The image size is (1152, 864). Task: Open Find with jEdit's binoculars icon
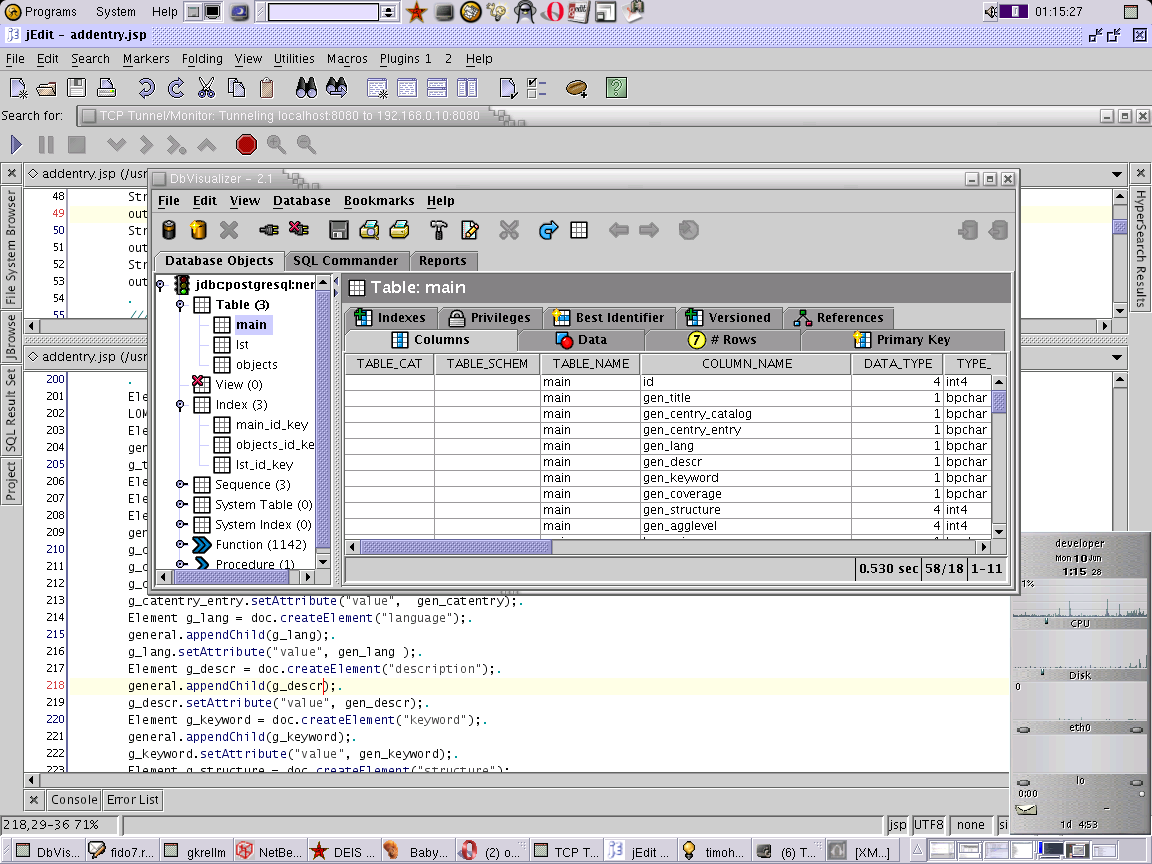point(306,88)
